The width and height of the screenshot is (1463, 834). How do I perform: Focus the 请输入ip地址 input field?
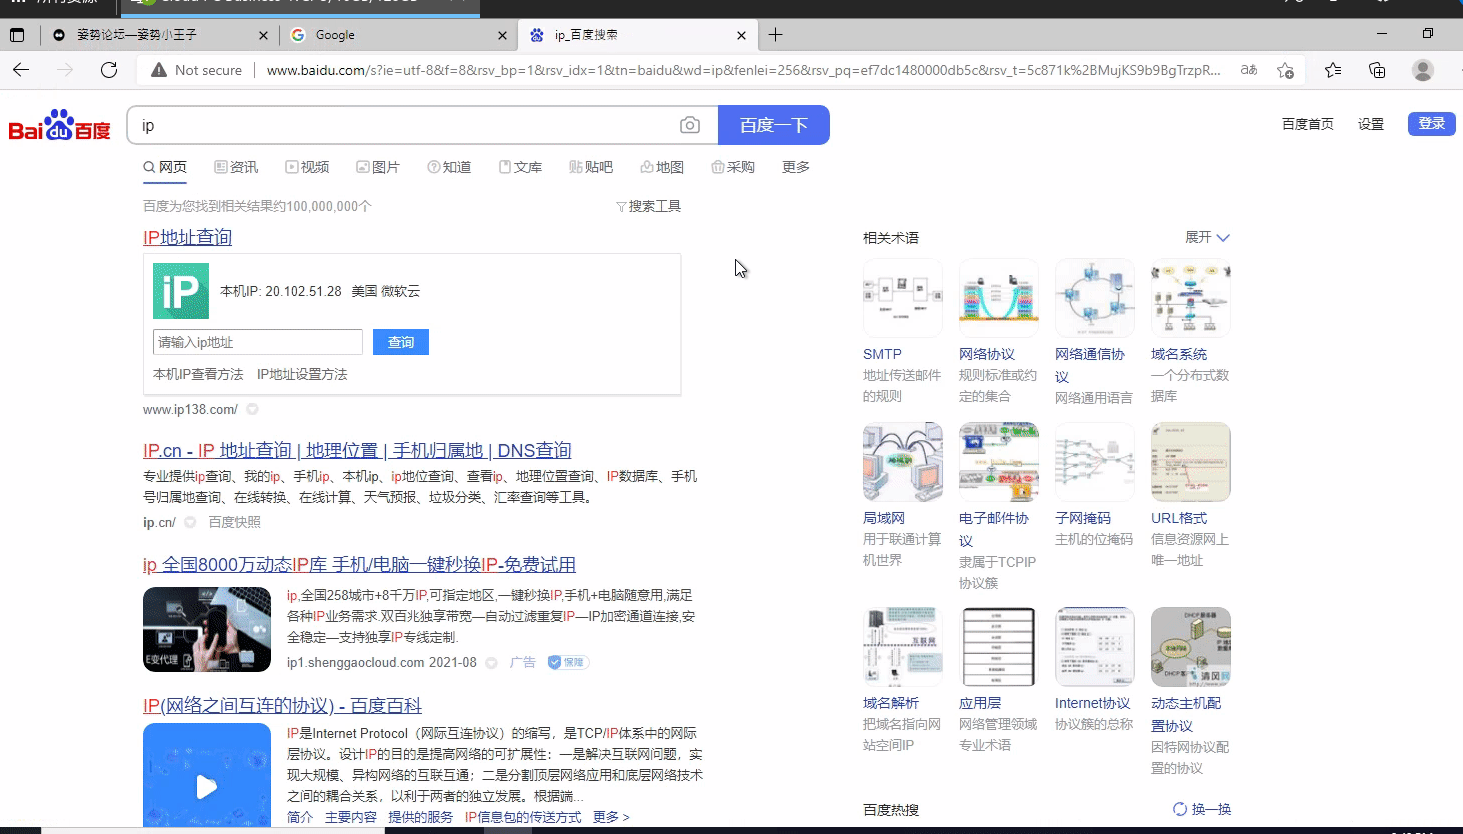click(258, 342)
